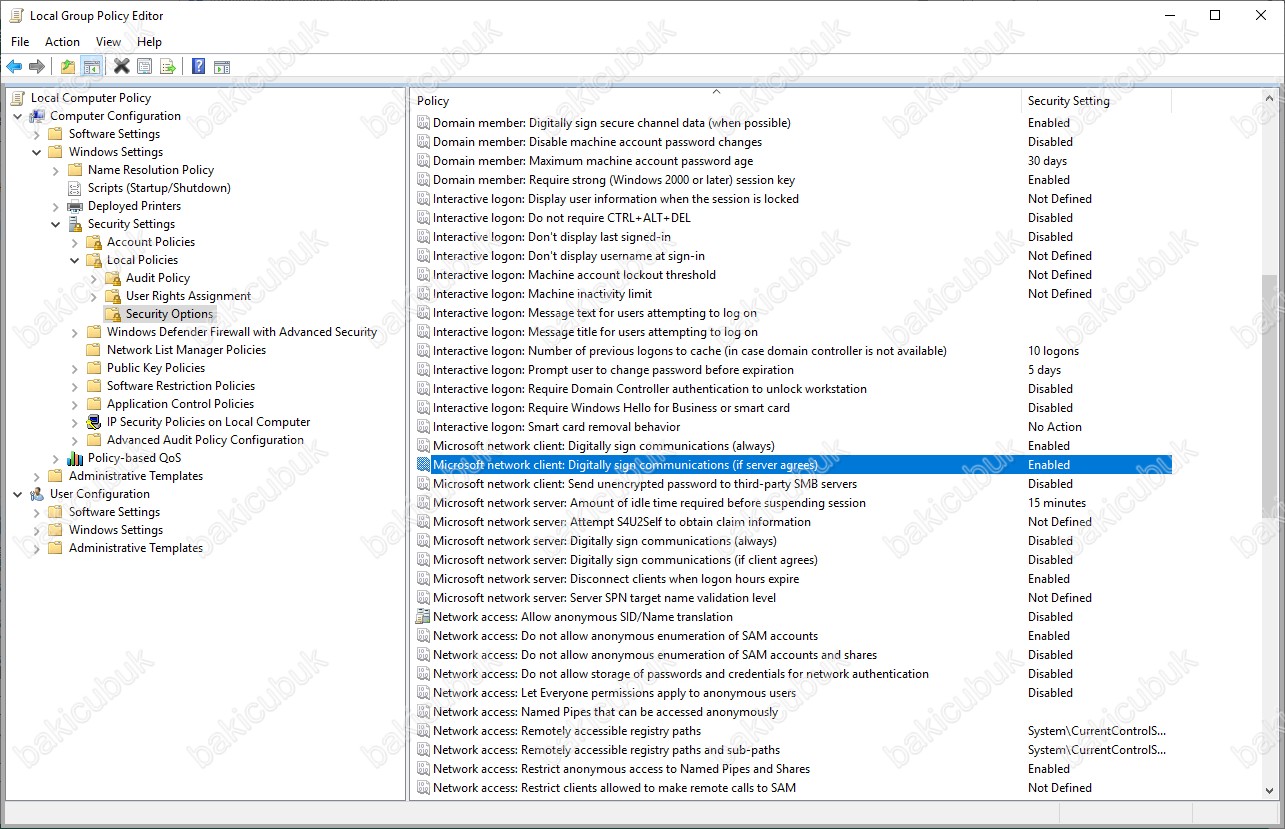This screenshot has width=1285, height=829.
Task: Open the File menu
Action: click(x=20, y=42)
